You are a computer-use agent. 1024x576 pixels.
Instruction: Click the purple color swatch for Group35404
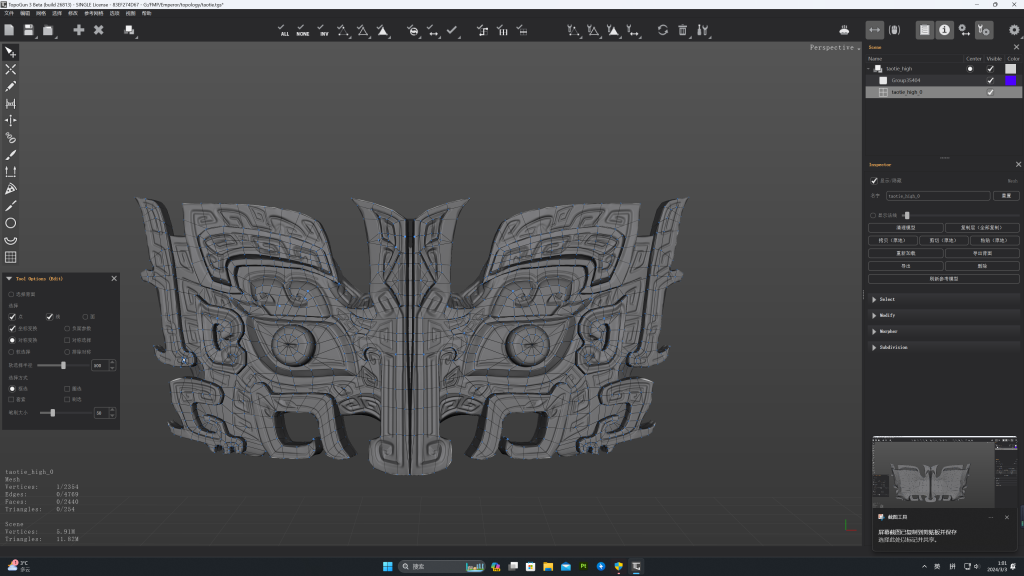1010,80
